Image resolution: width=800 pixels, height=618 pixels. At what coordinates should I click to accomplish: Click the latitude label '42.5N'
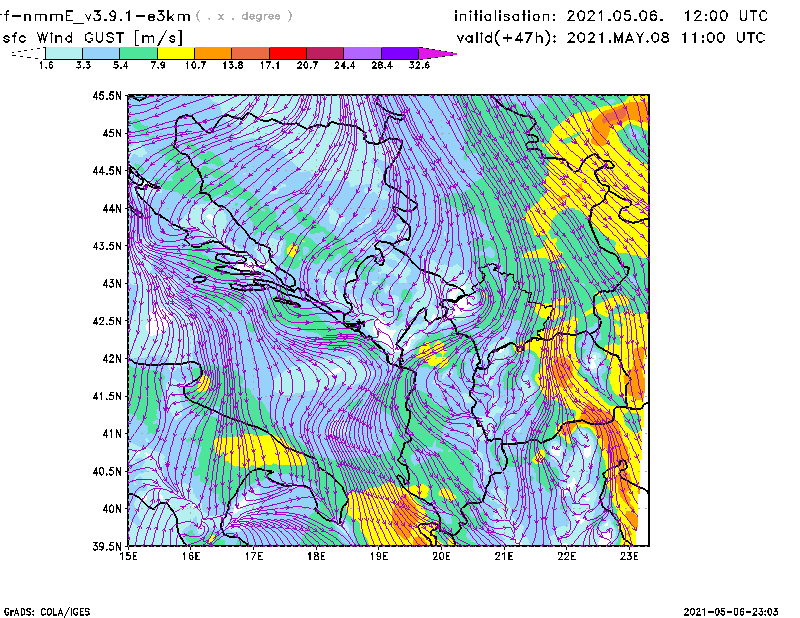[107, 321]
